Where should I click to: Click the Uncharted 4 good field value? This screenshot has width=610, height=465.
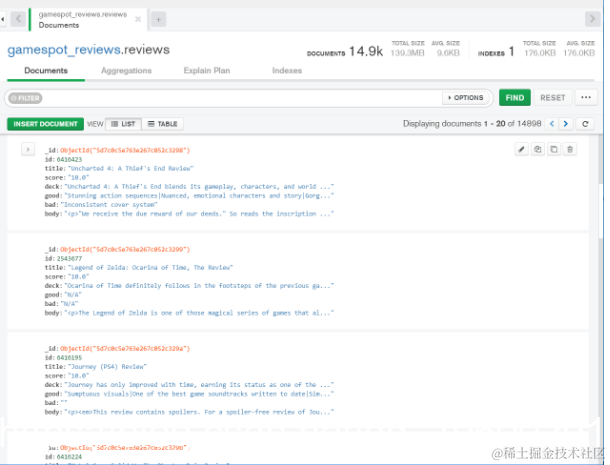coord(199,196)
